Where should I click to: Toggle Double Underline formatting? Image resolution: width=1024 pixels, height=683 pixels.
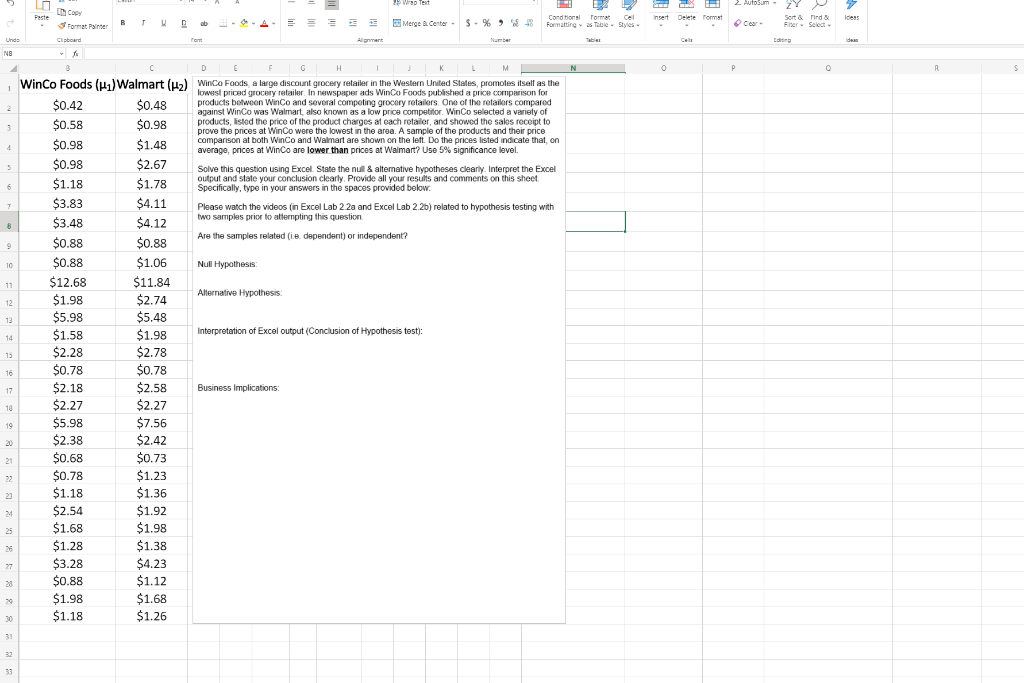coord(184,23)
